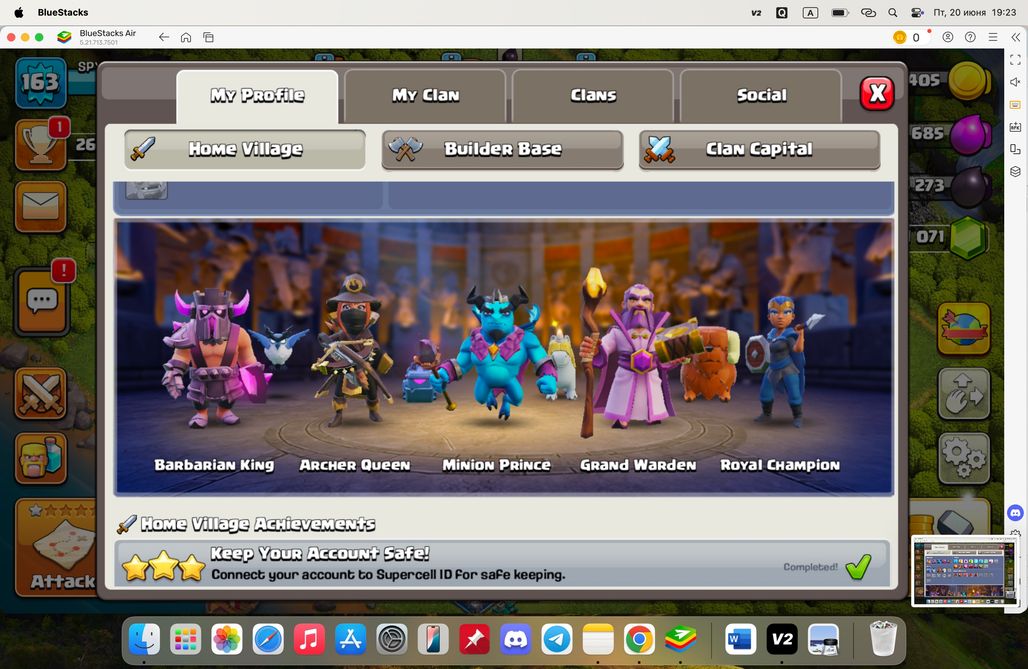Show Builder Base profile
The width and height of the screenshot is (1028, 669).
(502, 150)
